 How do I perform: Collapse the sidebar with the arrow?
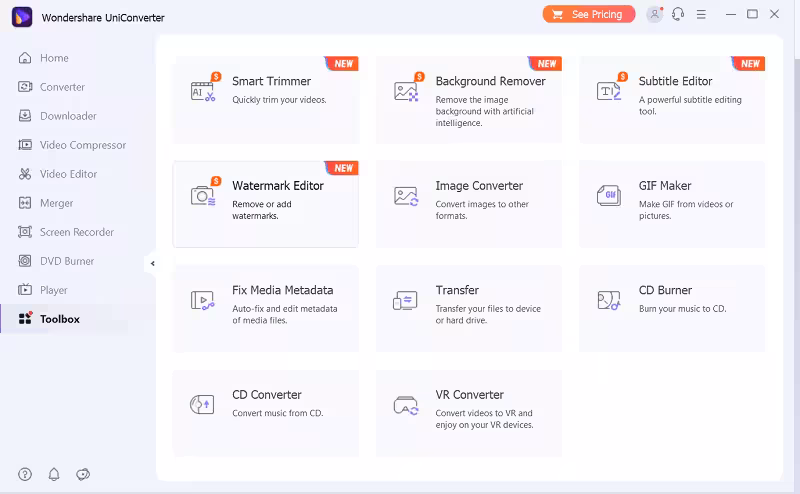point(152,263)
